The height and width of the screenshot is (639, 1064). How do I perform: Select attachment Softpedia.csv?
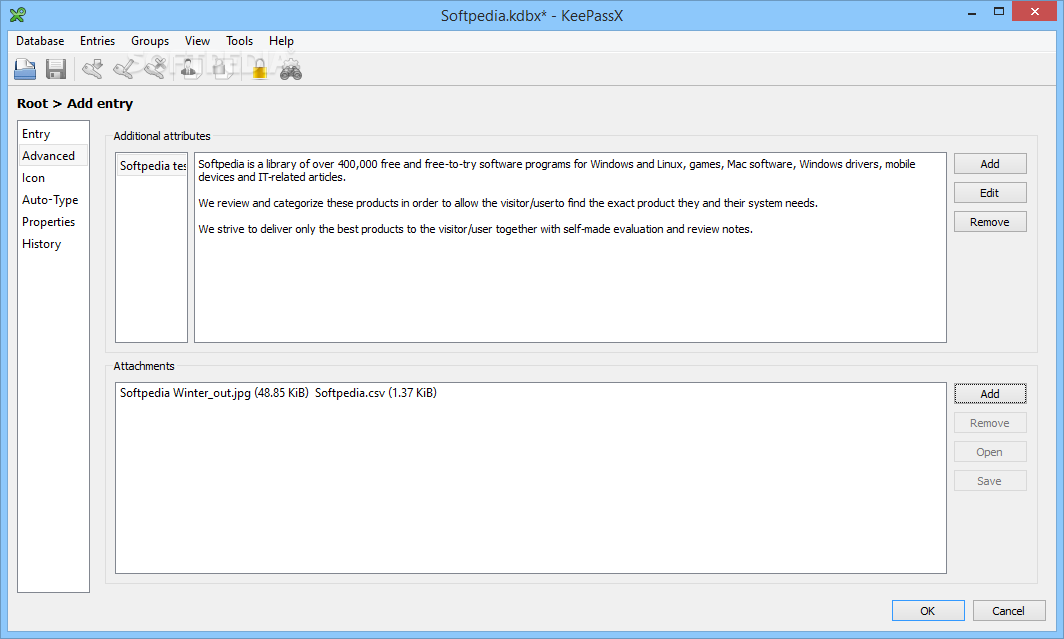click(x=376, y=393)
